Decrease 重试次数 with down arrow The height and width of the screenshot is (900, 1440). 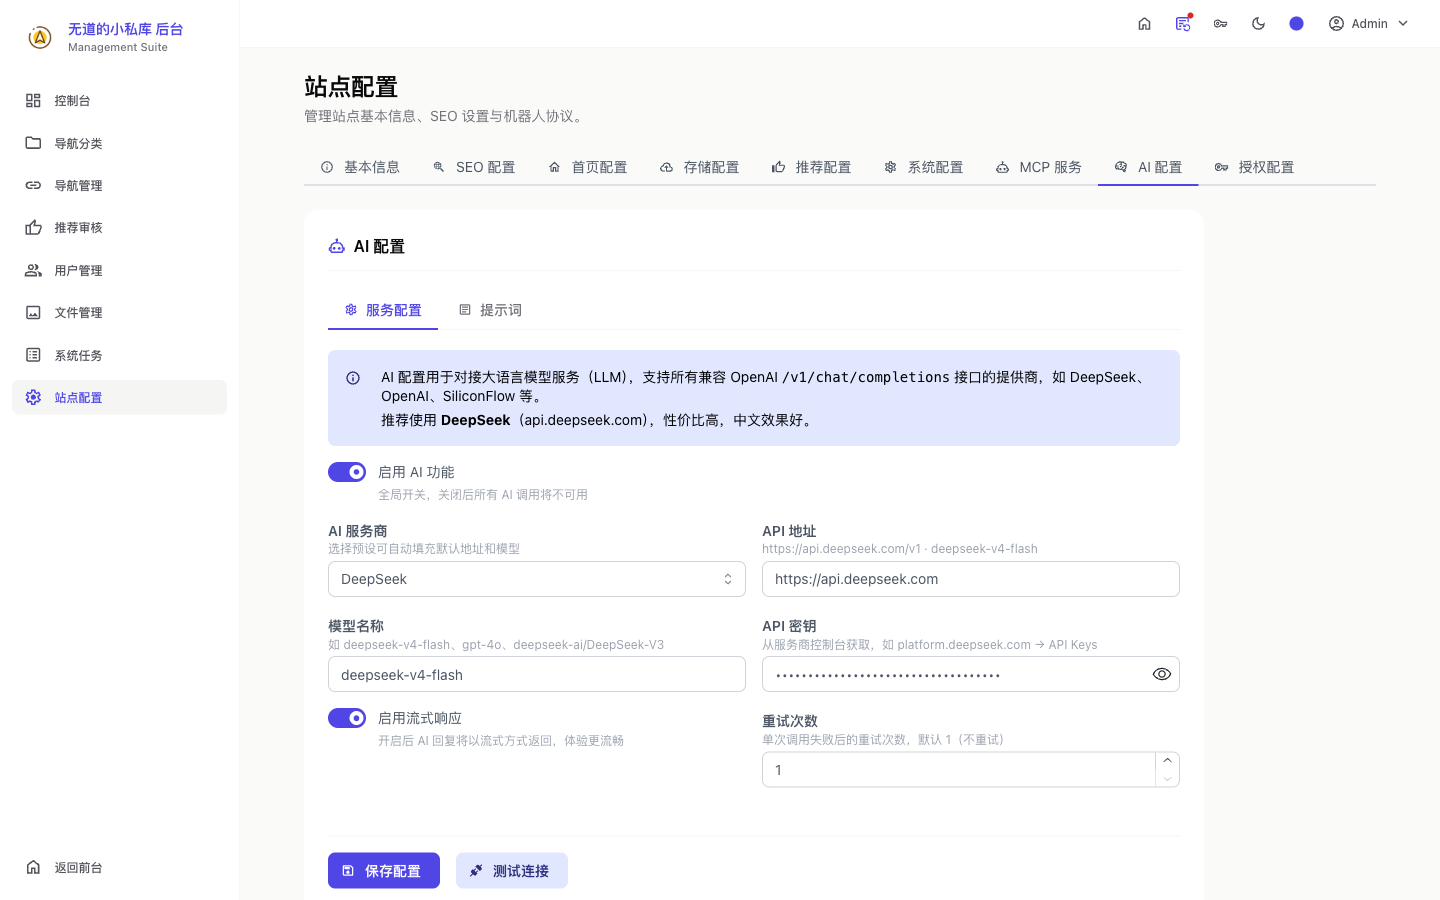(1167, 779)
